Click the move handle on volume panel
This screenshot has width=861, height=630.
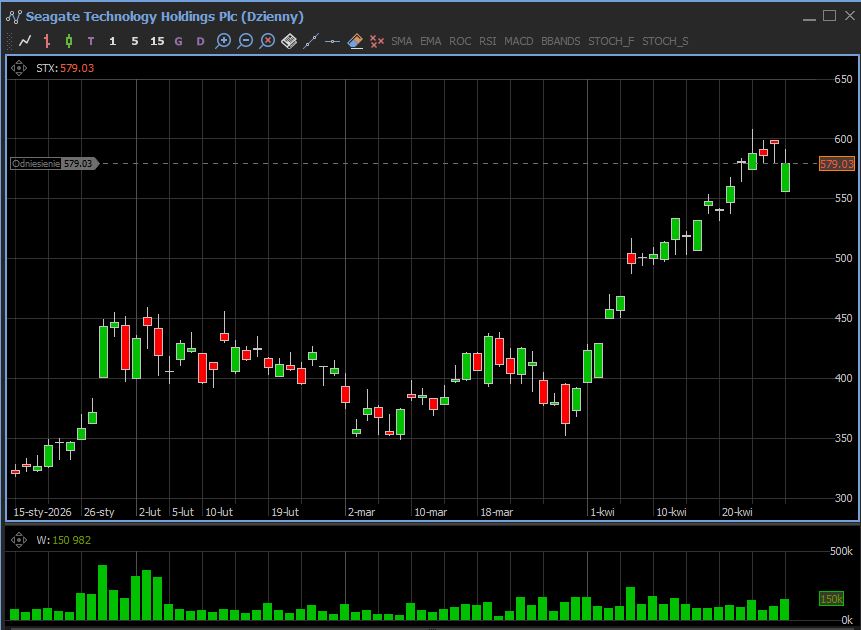click(18, 540)
